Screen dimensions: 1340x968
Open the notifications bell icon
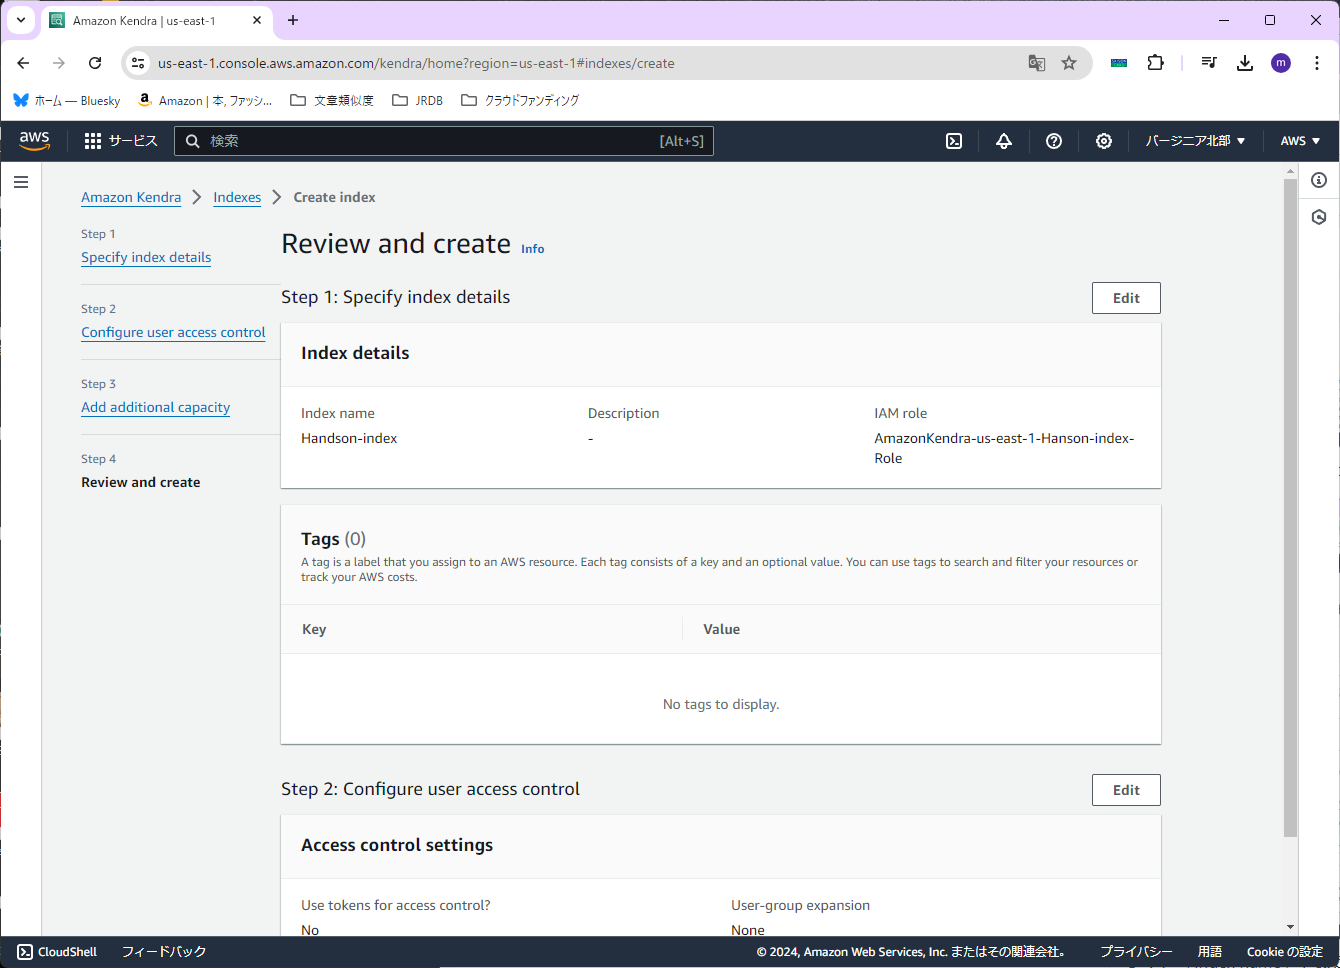pos(1004,141)
